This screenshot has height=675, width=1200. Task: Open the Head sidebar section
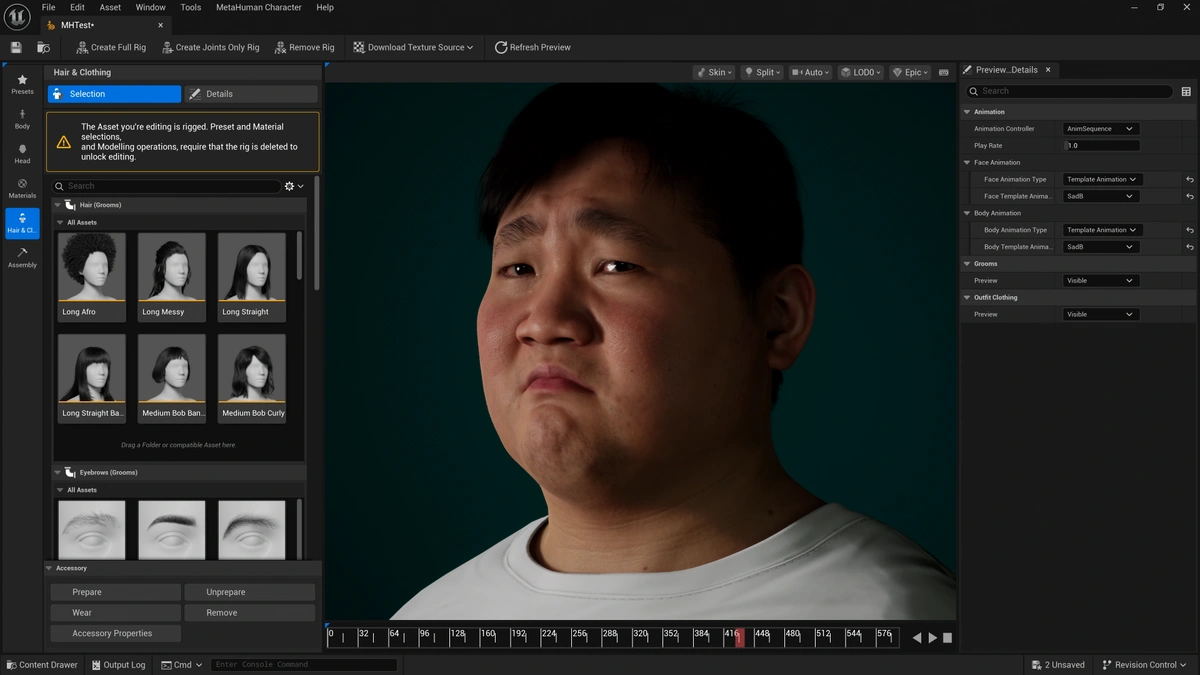click(22, 153)
